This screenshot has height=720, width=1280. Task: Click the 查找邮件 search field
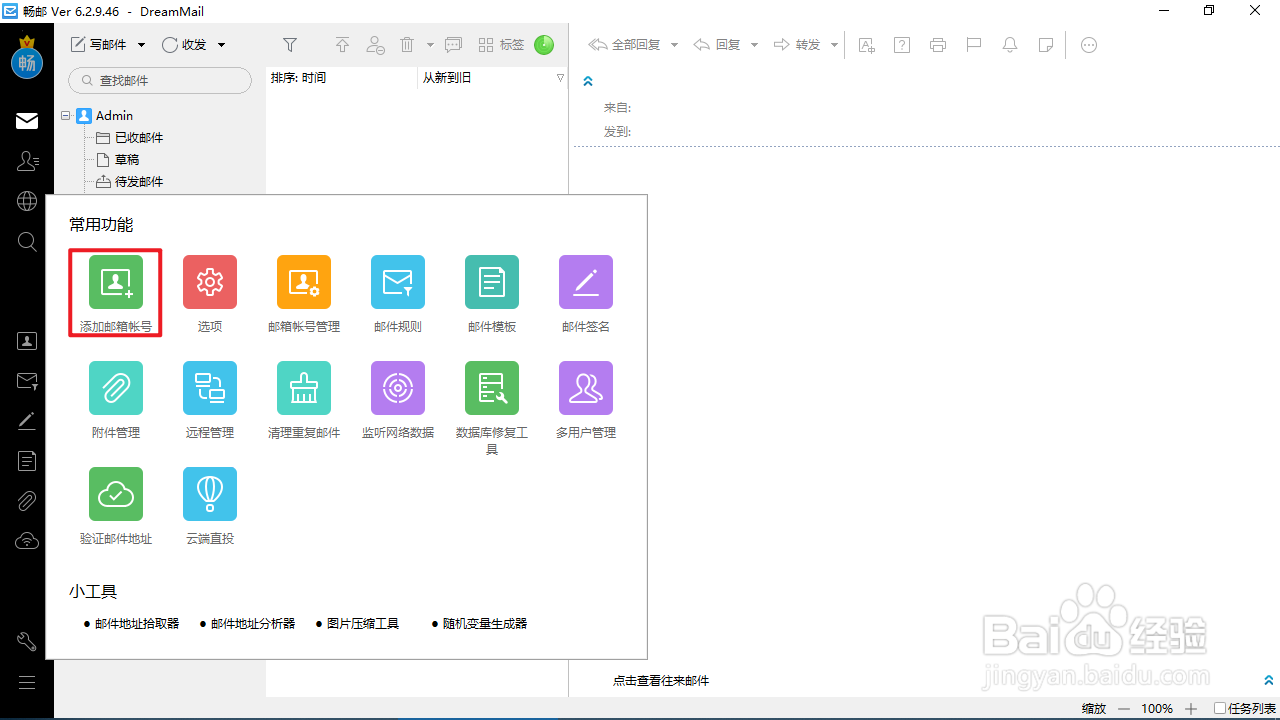click(x=160, y=80)
